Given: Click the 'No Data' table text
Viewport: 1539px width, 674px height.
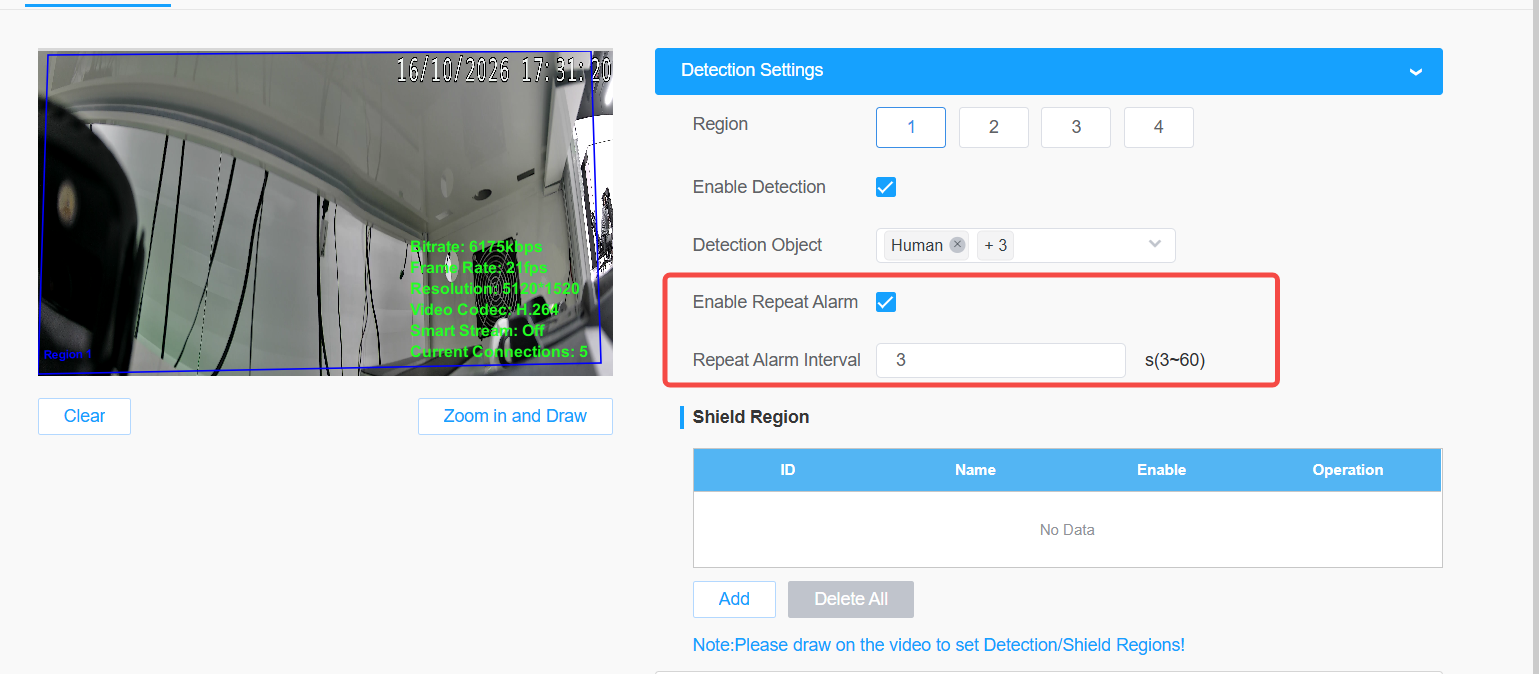Looking at the screenshot, I should (x=1067, y=530).
